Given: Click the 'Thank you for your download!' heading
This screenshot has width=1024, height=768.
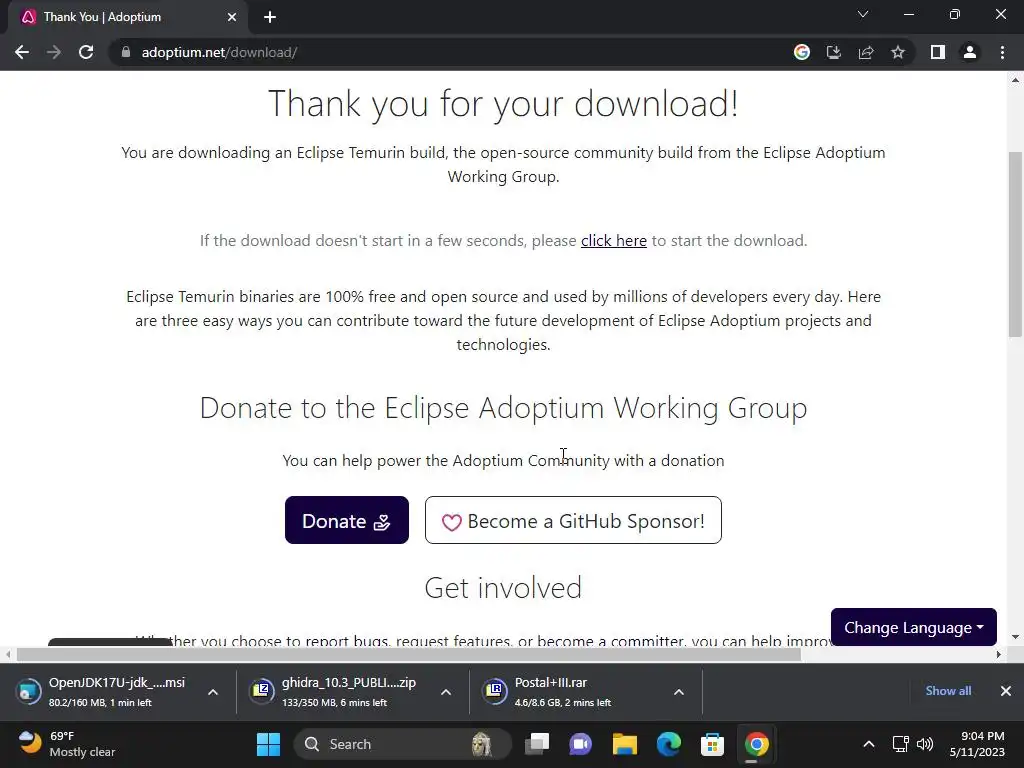Looking at the screenshot, I should [503, 103].
